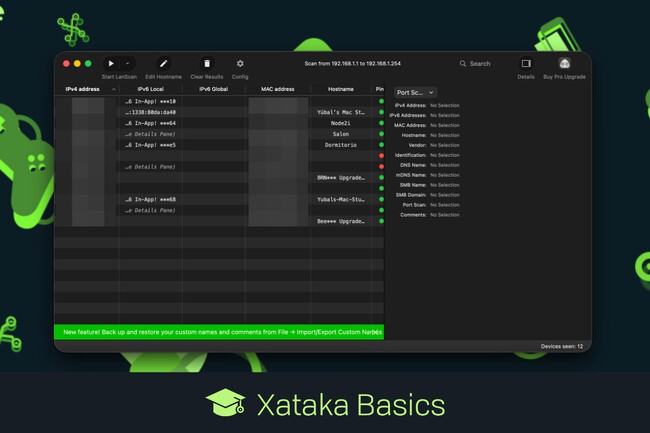Click the Hostname column header

point(340,89)
